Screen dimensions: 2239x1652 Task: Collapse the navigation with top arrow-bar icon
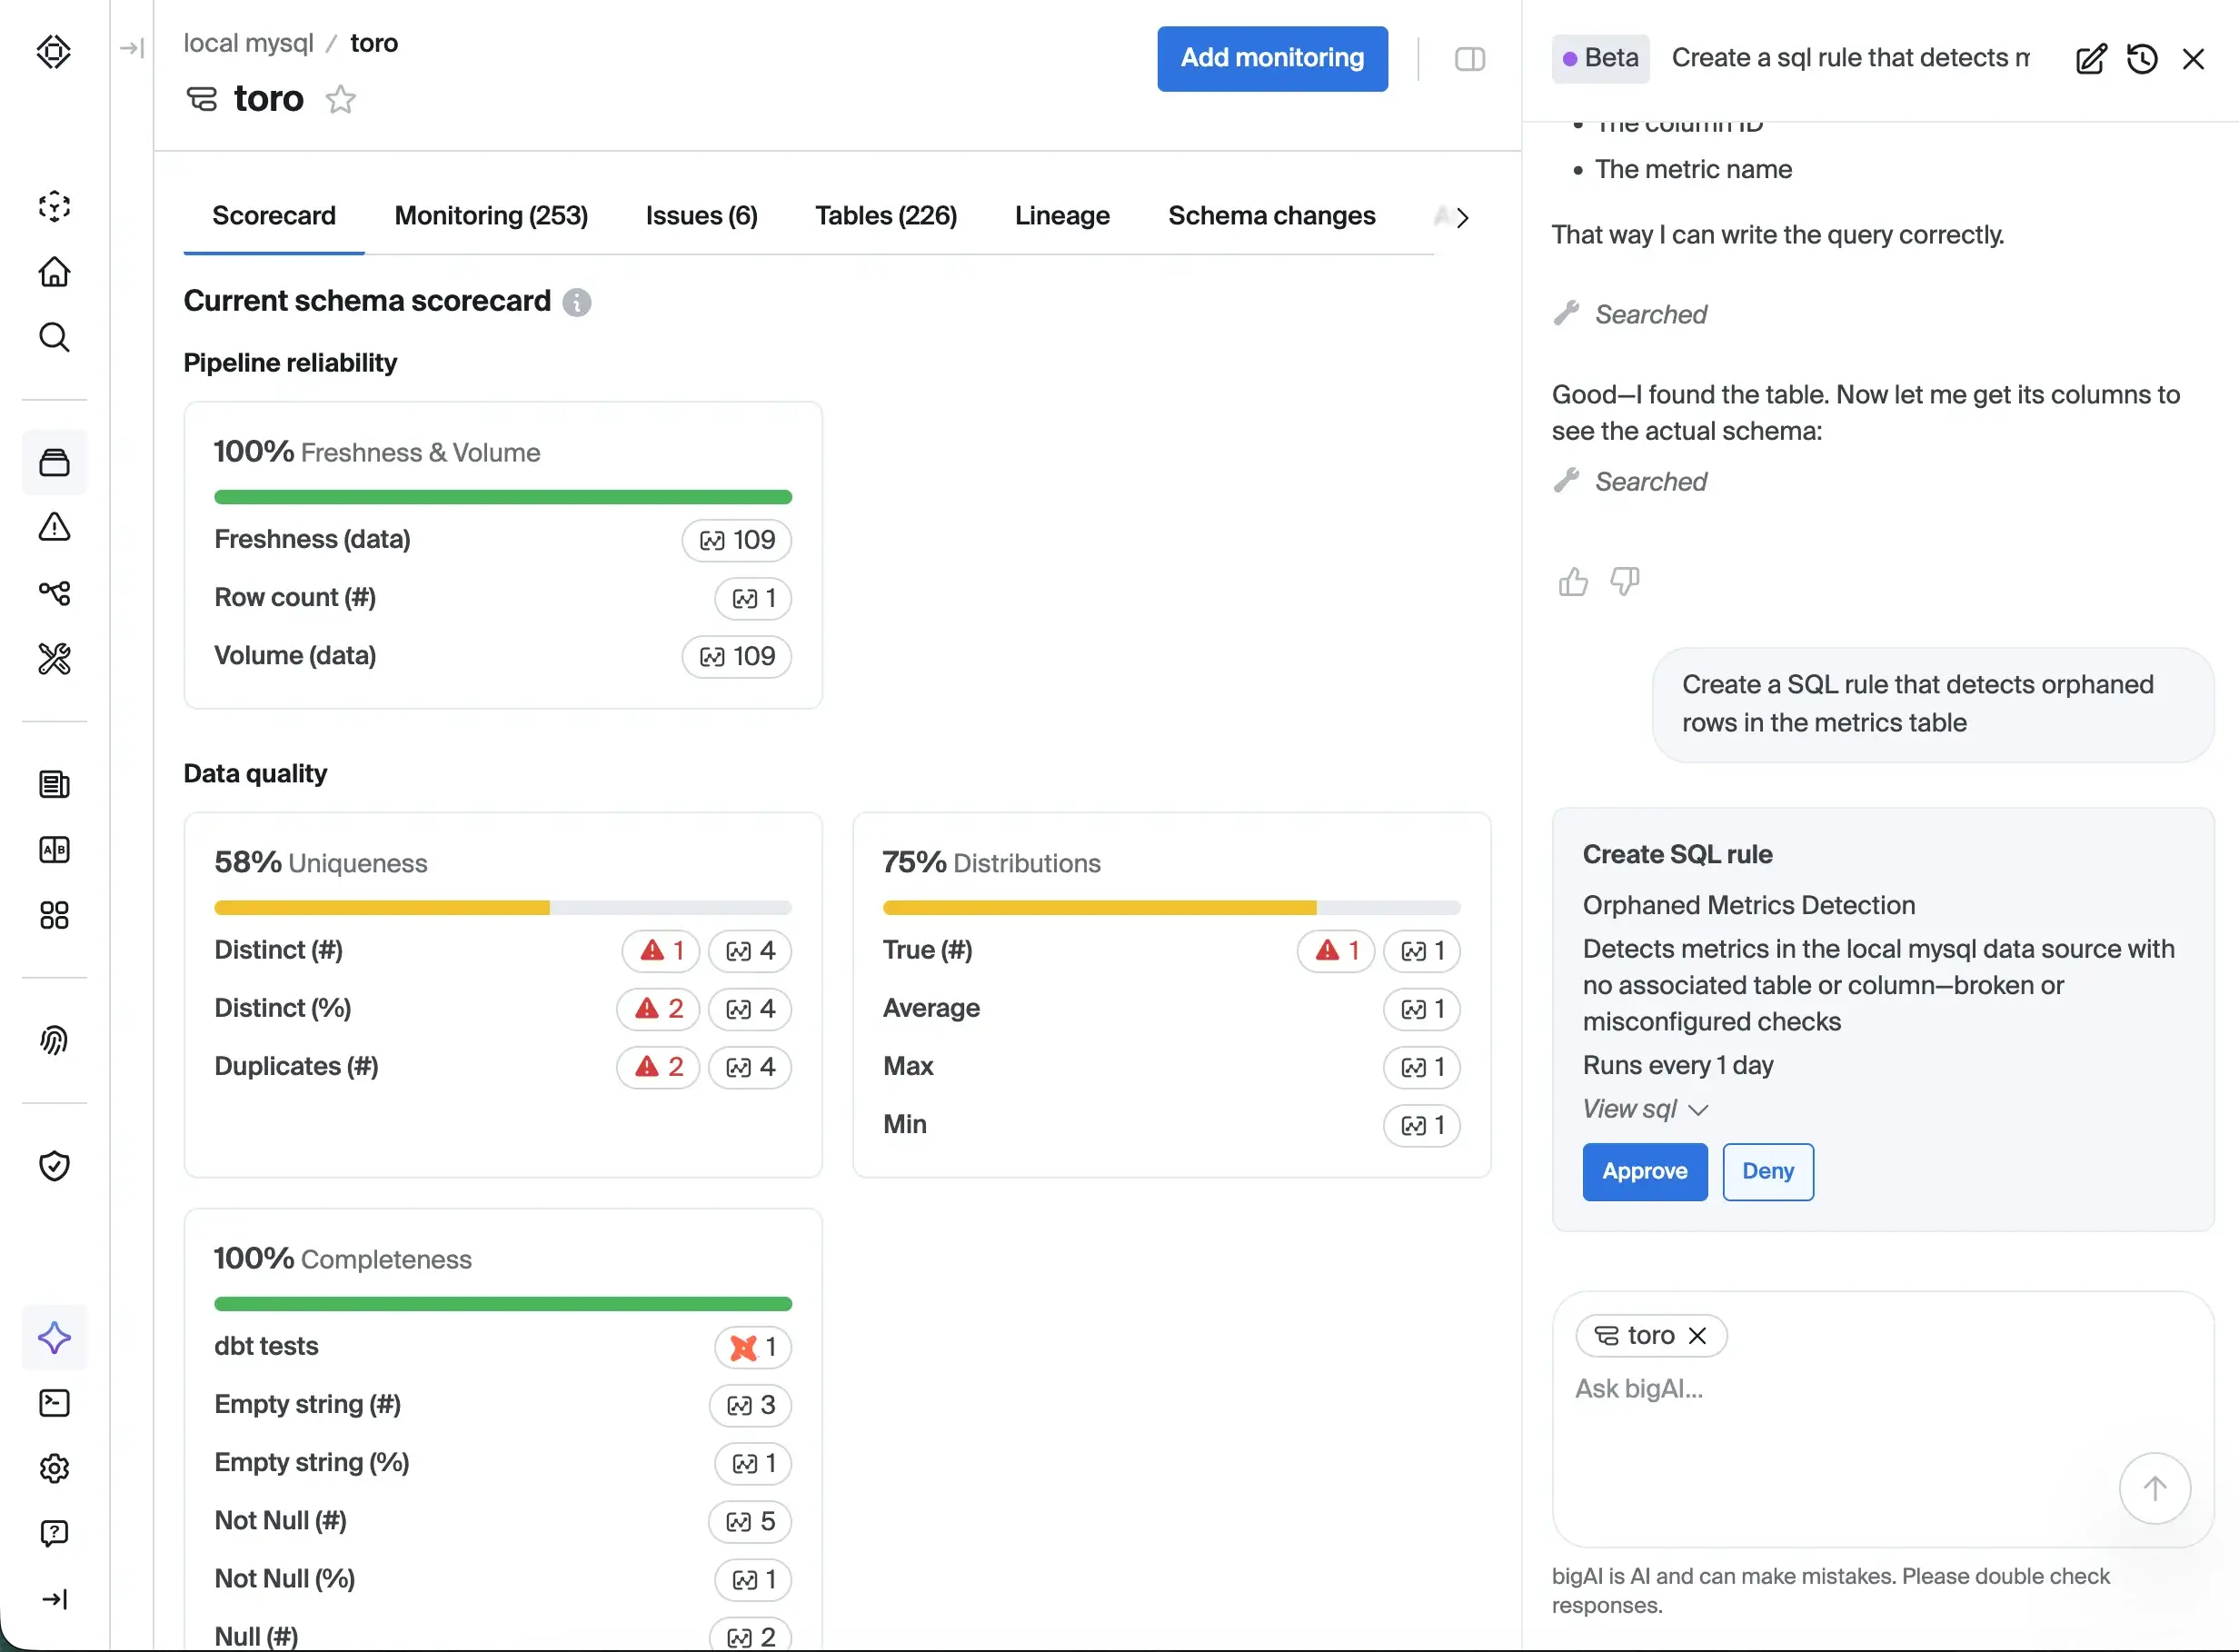point(132,47)
